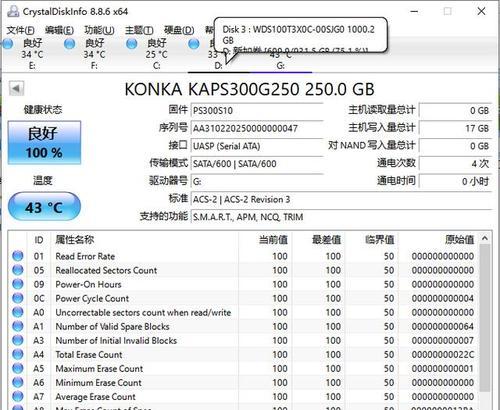Click raw value 00000000022C
Image resolution: width=500 pixels, height=410 pixels.
point(443,354)
